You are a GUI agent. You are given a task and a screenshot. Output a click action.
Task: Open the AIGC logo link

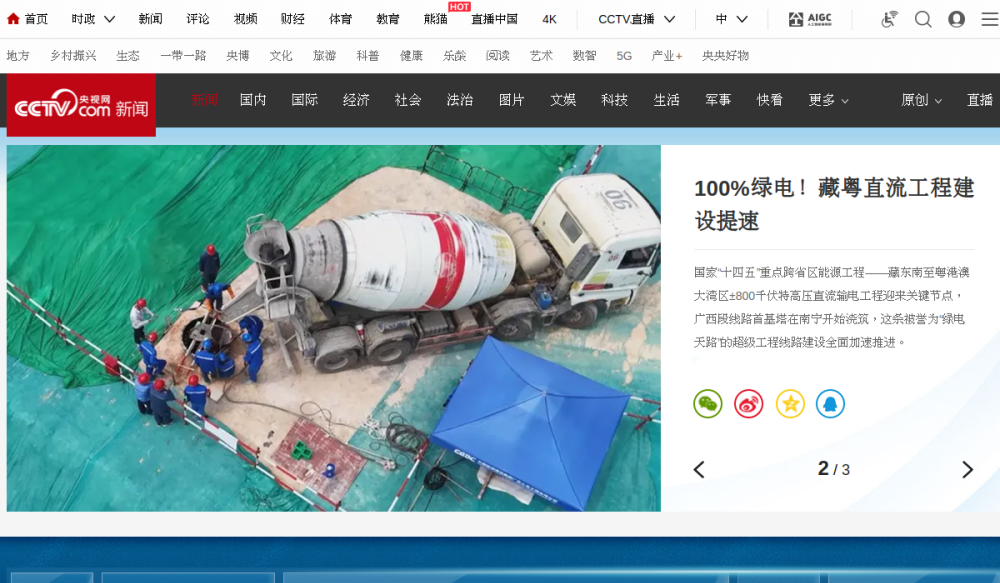(810, 19)
